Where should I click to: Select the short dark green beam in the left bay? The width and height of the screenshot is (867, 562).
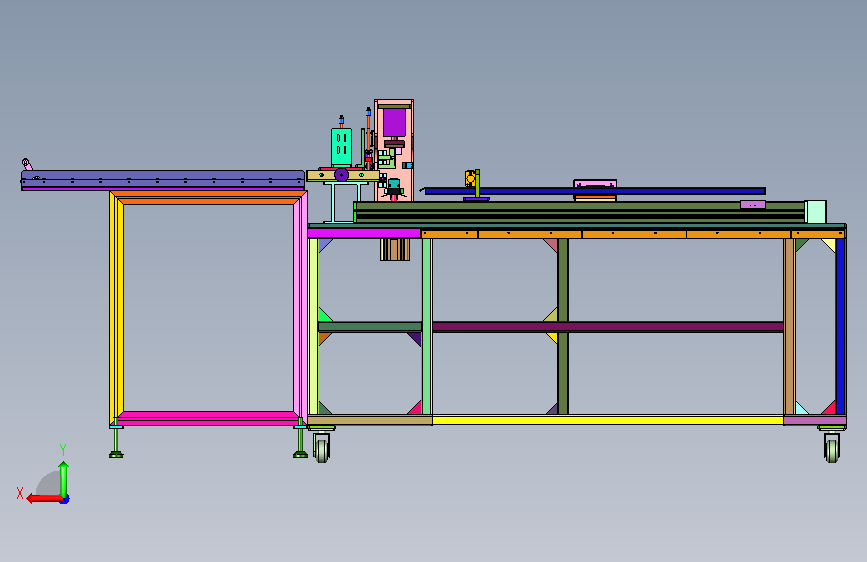tap(370, 327)
